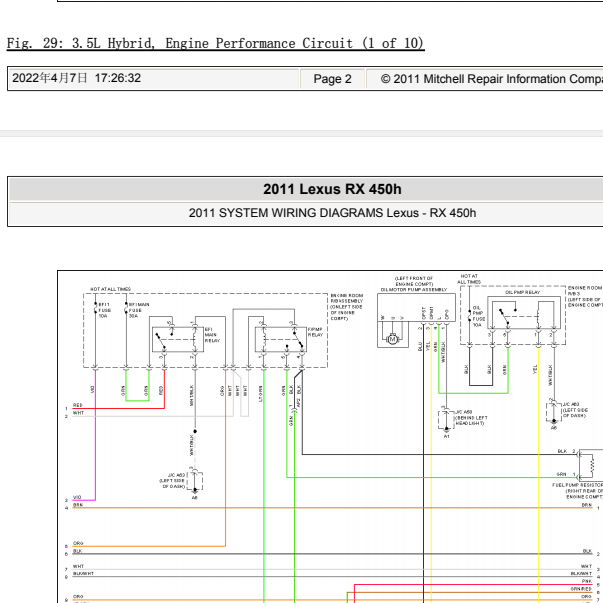Click the oil pump relay switch contact symbol
This screenshot has height=603, width=603.
(504, 316)
